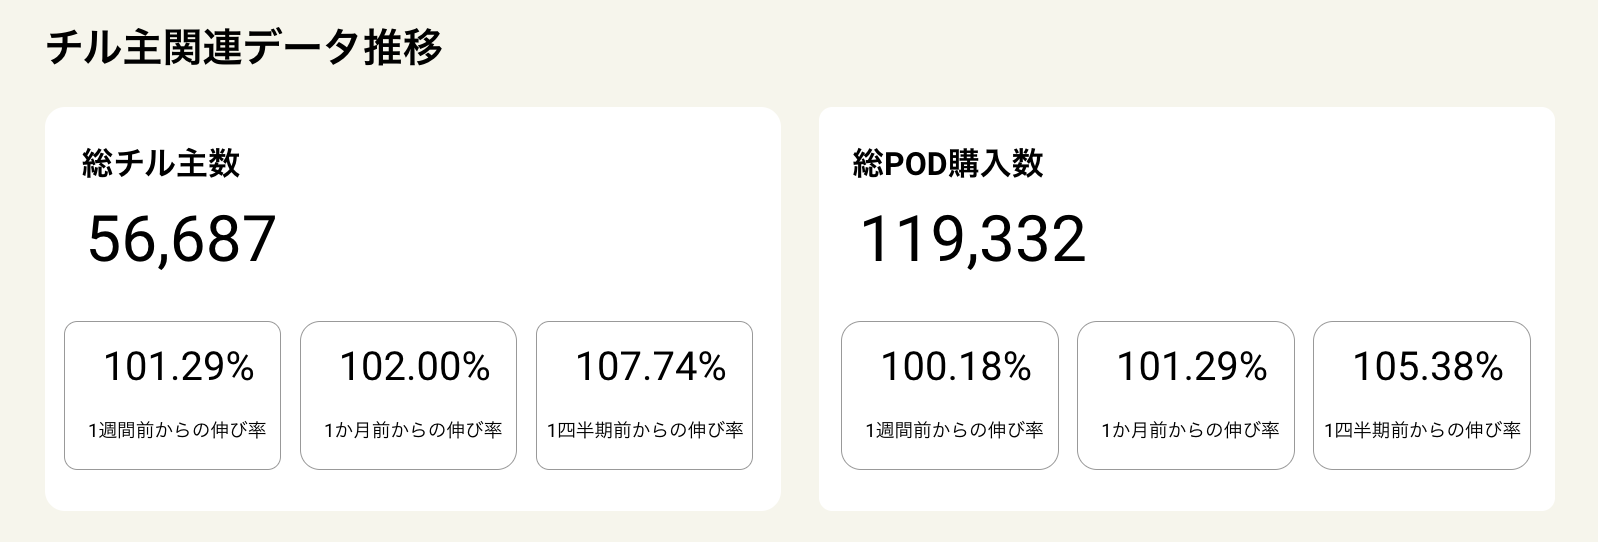
Task: Click 101.29% weekly growth under 総チル主数
Action: pos(179,367)
